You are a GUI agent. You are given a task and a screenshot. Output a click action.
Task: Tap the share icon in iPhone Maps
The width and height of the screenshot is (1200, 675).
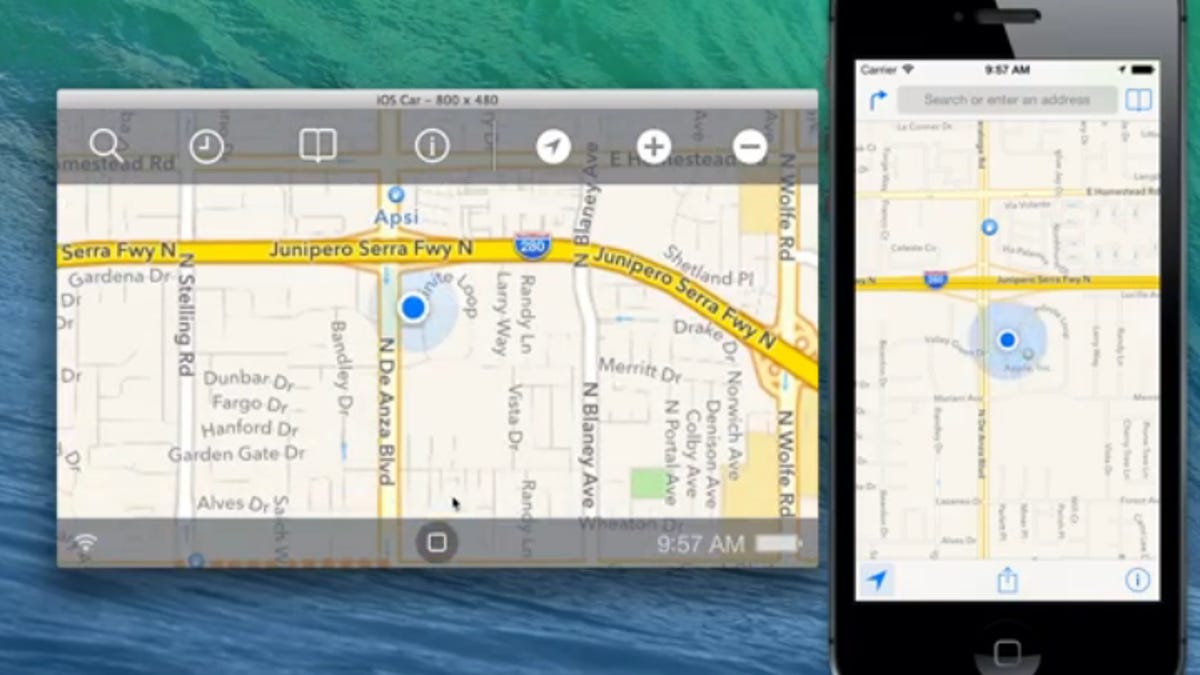[1008, 580]
